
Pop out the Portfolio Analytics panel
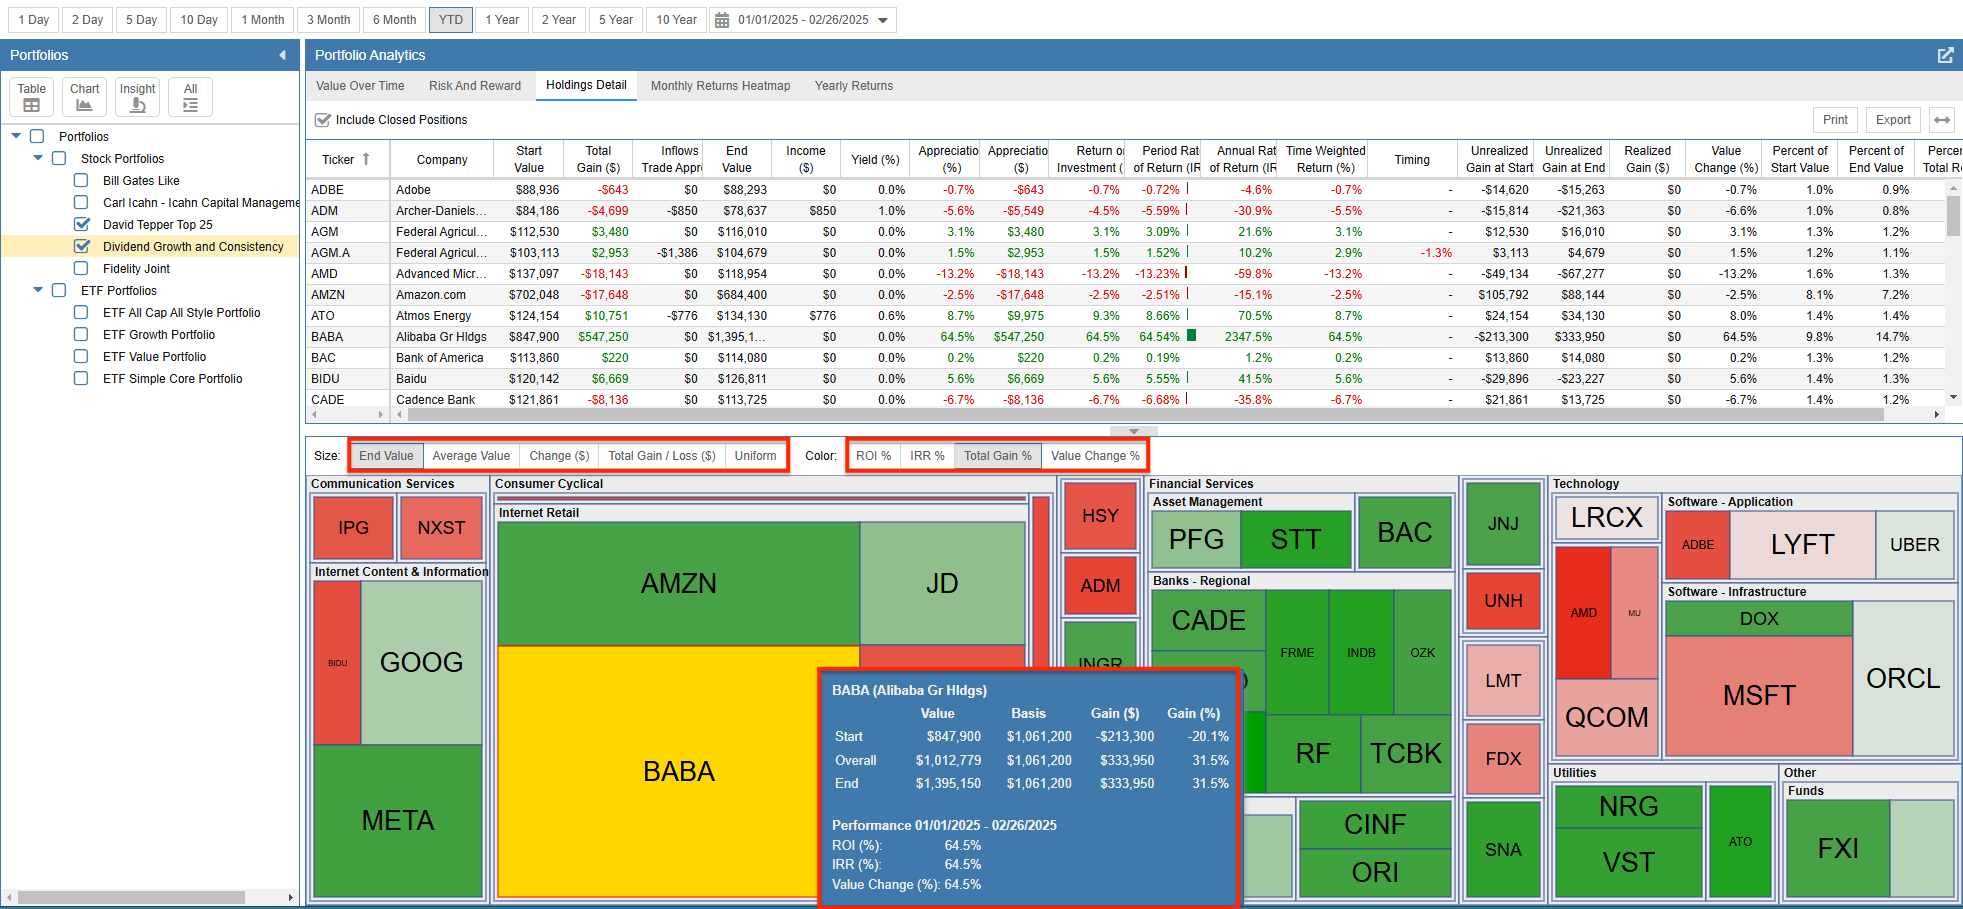[1945, 55]
